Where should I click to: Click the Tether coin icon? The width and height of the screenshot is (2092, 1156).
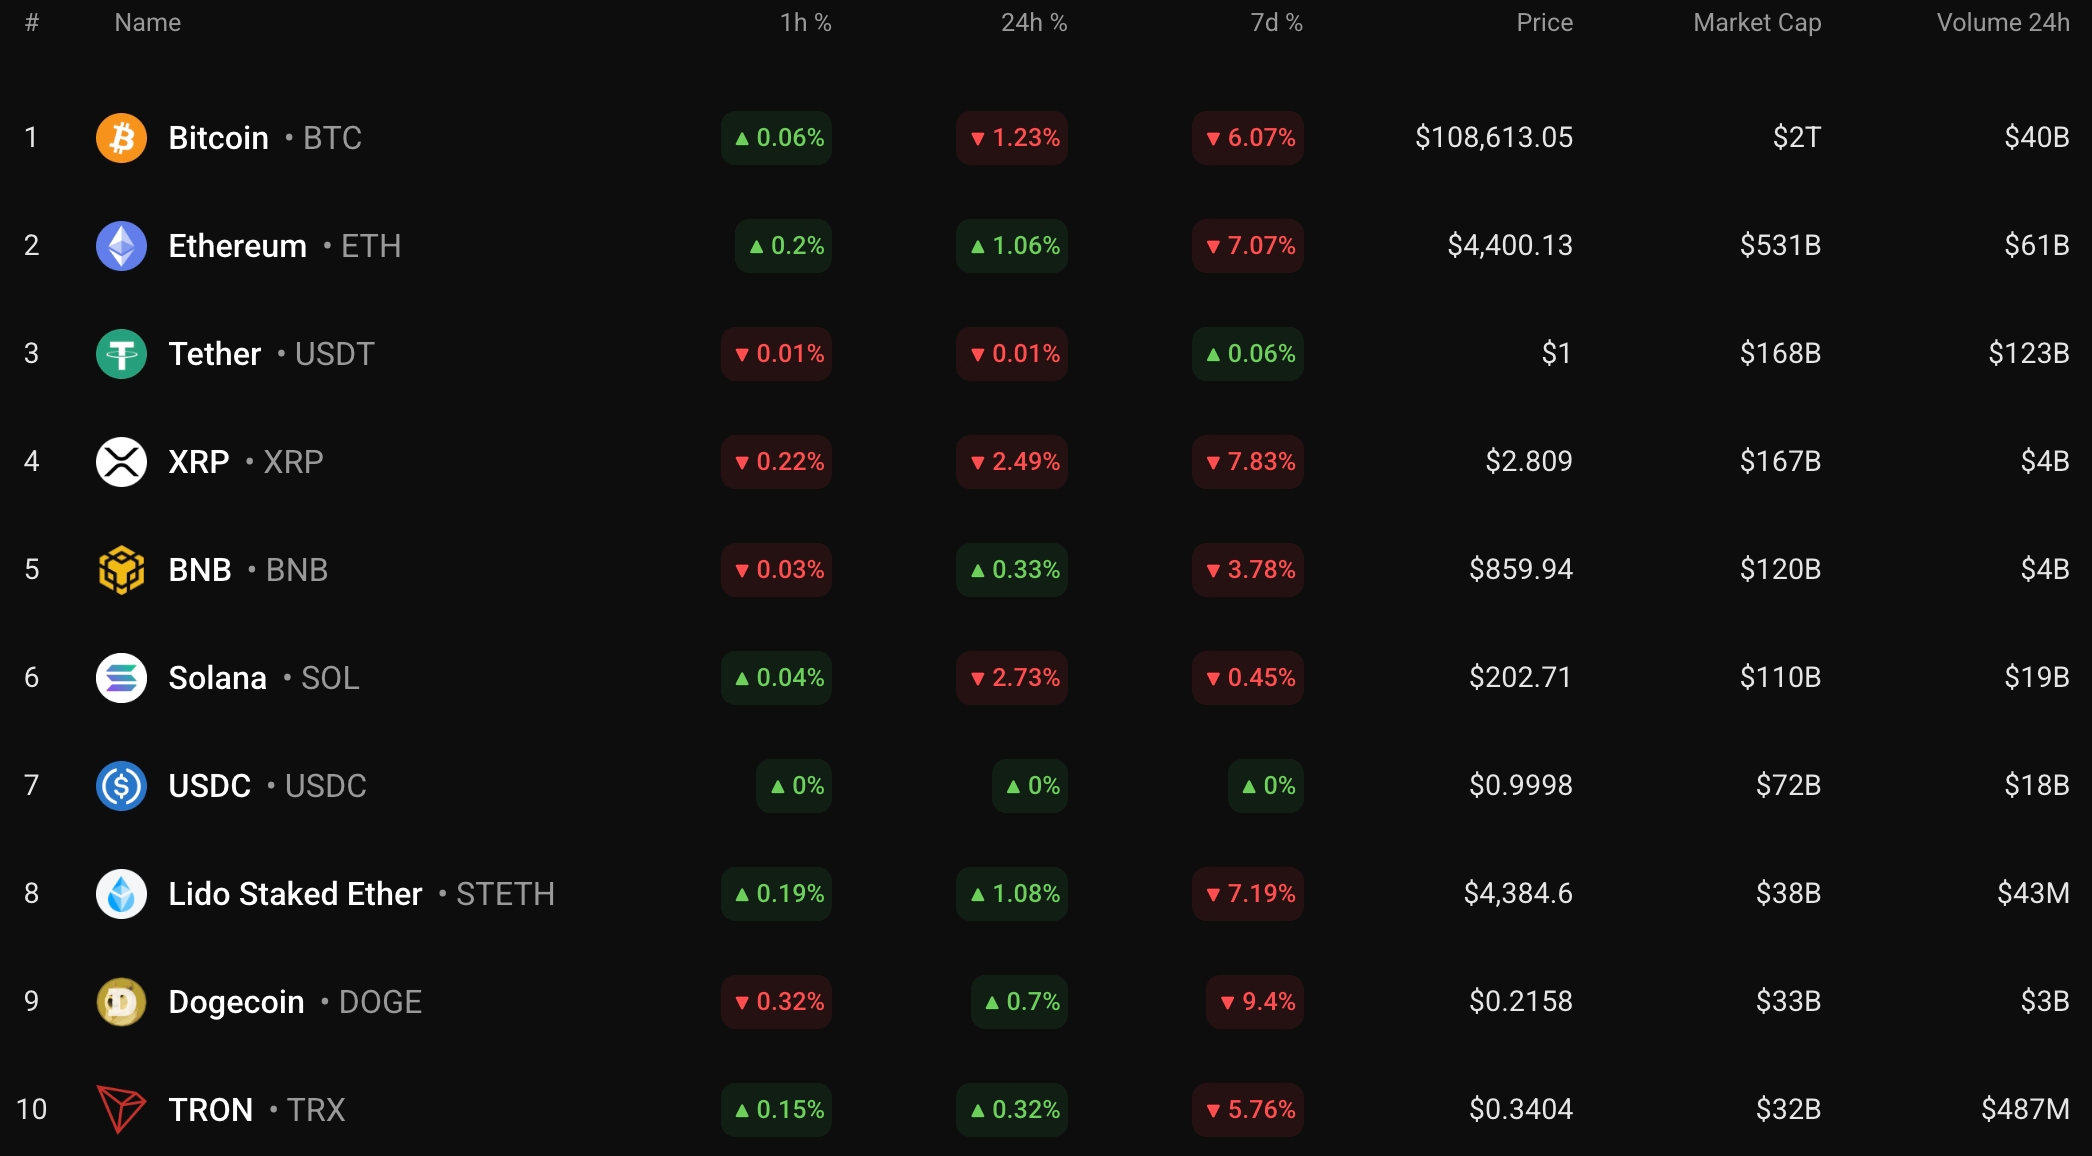121,354
